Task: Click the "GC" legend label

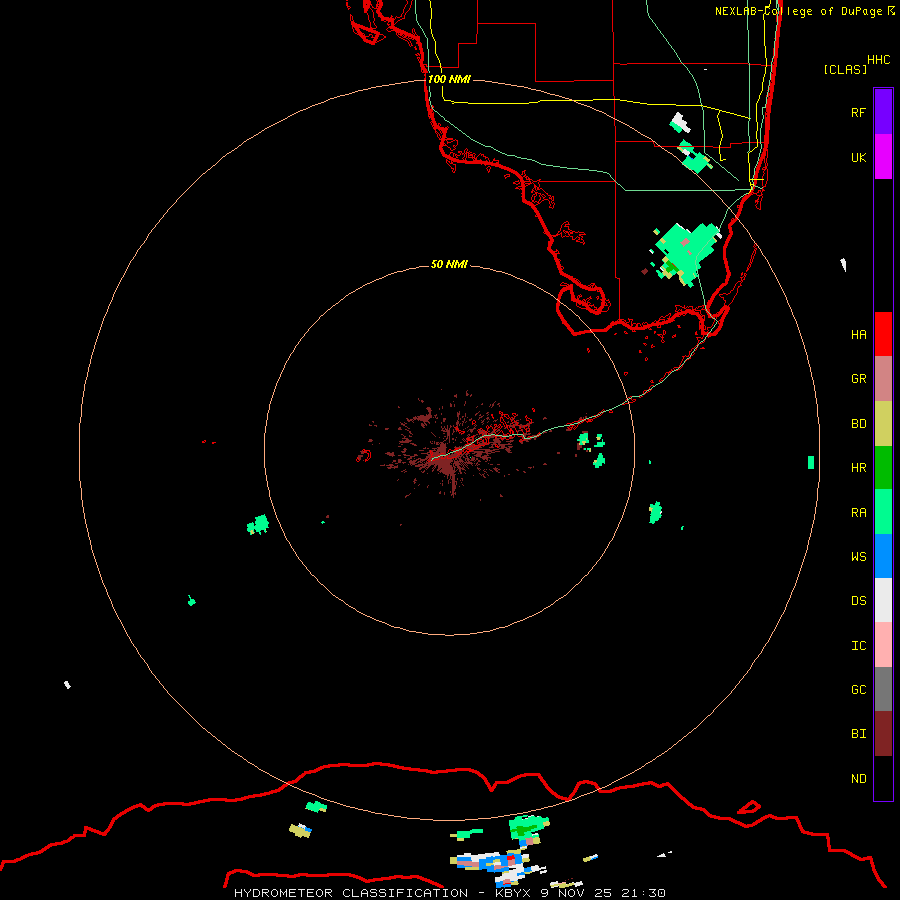Action: pos(858,689)
